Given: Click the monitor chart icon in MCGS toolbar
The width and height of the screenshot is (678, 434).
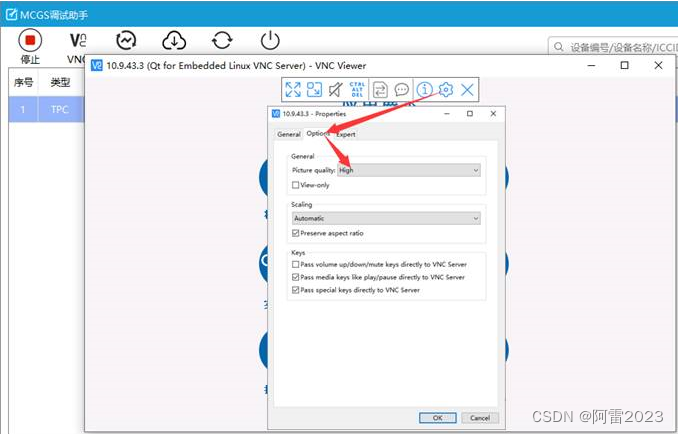Looking at the screenshot, I should [x=126, y=41].
